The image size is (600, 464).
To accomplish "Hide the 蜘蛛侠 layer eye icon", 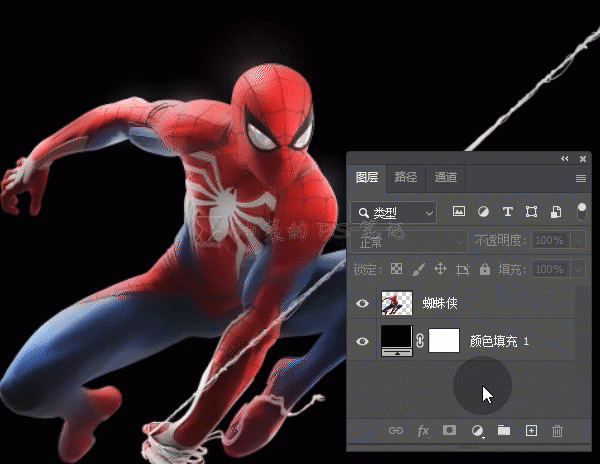I will coord(362,303).
